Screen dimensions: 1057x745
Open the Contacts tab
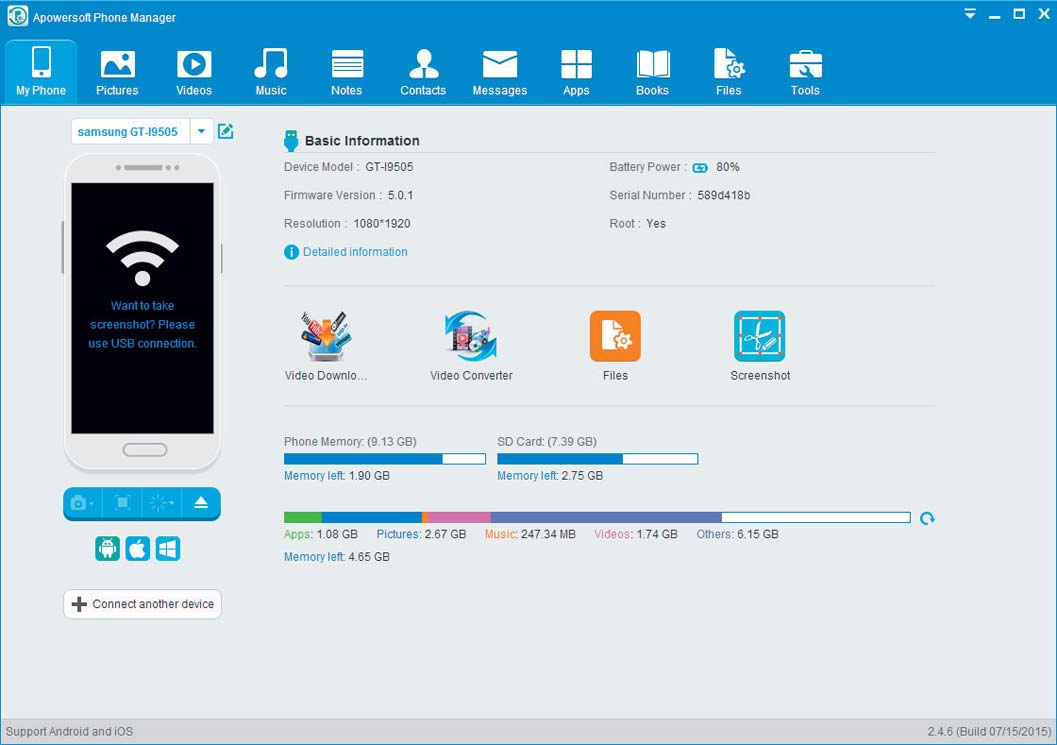(423, 72)
